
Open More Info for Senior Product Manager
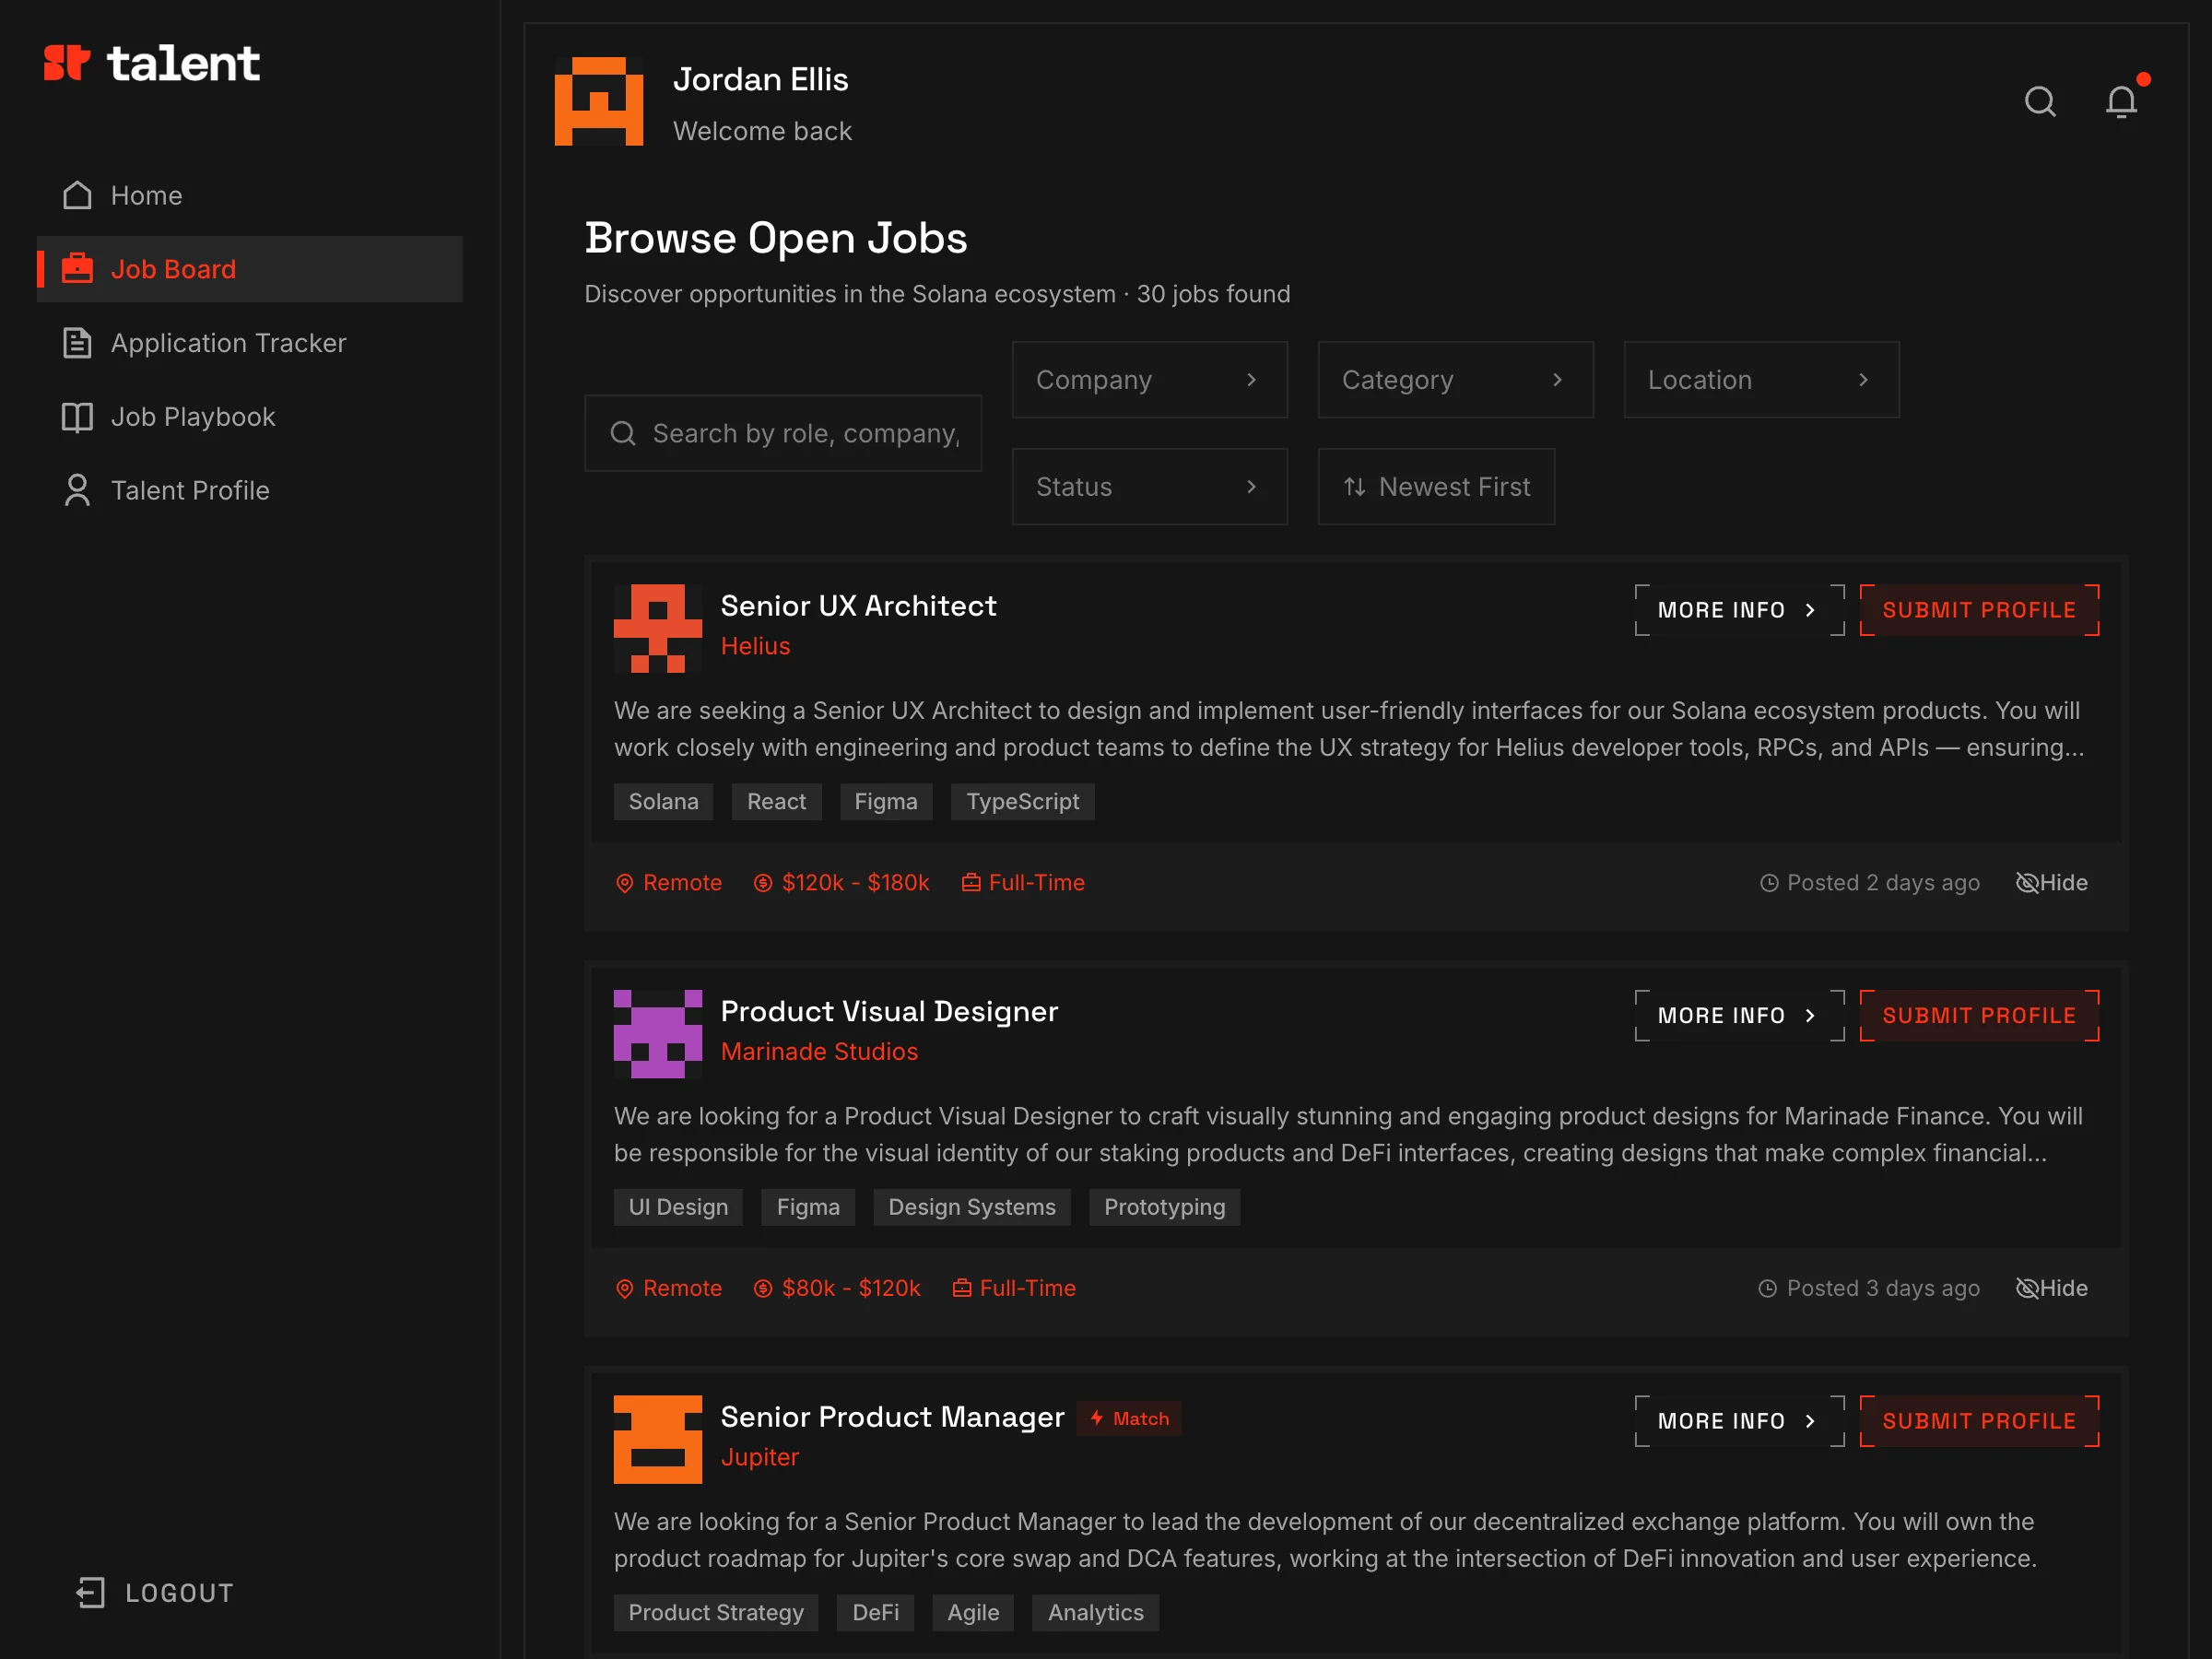pyautogui.click(x=1739, y=1421)
